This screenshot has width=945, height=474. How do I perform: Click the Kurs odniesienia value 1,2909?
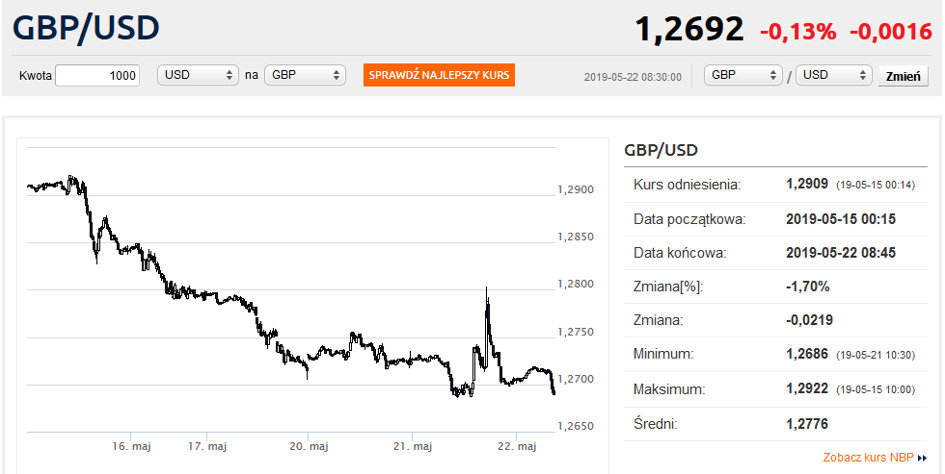808,184
